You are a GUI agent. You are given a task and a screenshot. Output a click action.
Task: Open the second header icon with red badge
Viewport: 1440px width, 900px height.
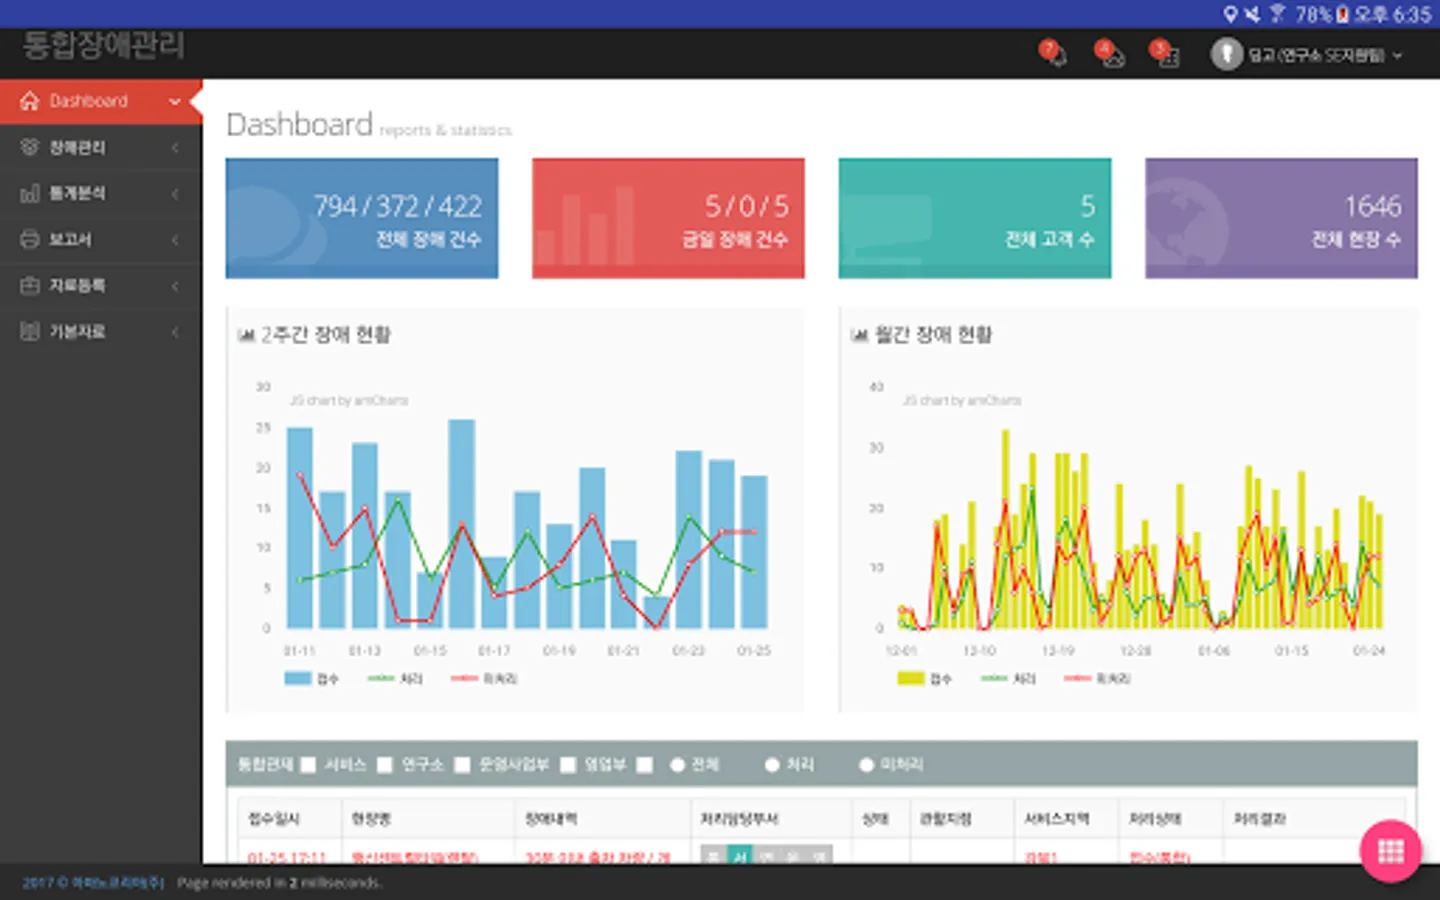1109,53
